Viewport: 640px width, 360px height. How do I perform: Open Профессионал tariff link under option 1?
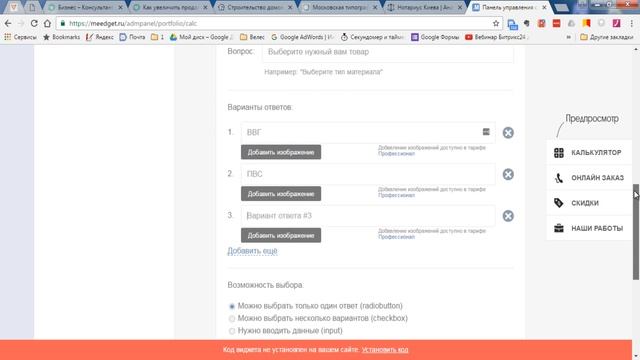pos(396,154)
